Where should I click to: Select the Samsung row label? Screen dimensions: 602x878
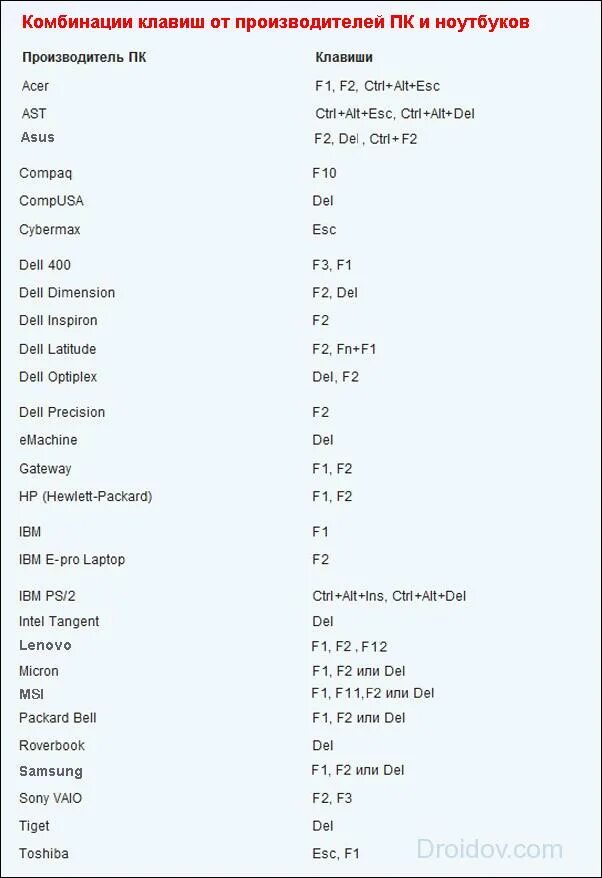50,771
